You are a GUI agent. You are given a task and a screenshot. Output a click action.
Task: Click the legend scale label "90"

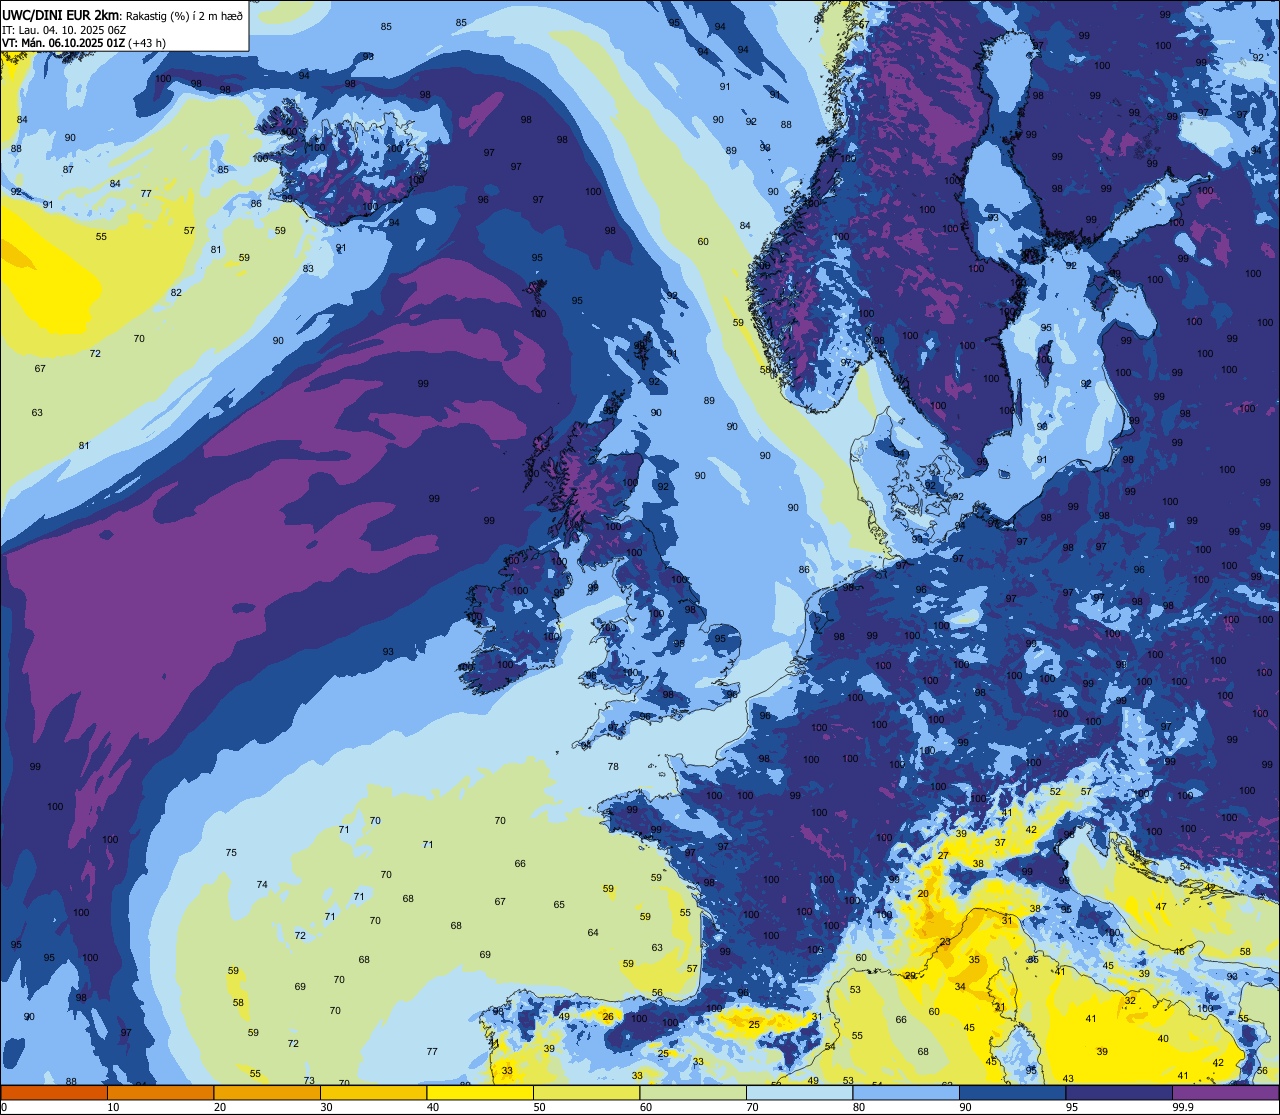coord(965,1107)
